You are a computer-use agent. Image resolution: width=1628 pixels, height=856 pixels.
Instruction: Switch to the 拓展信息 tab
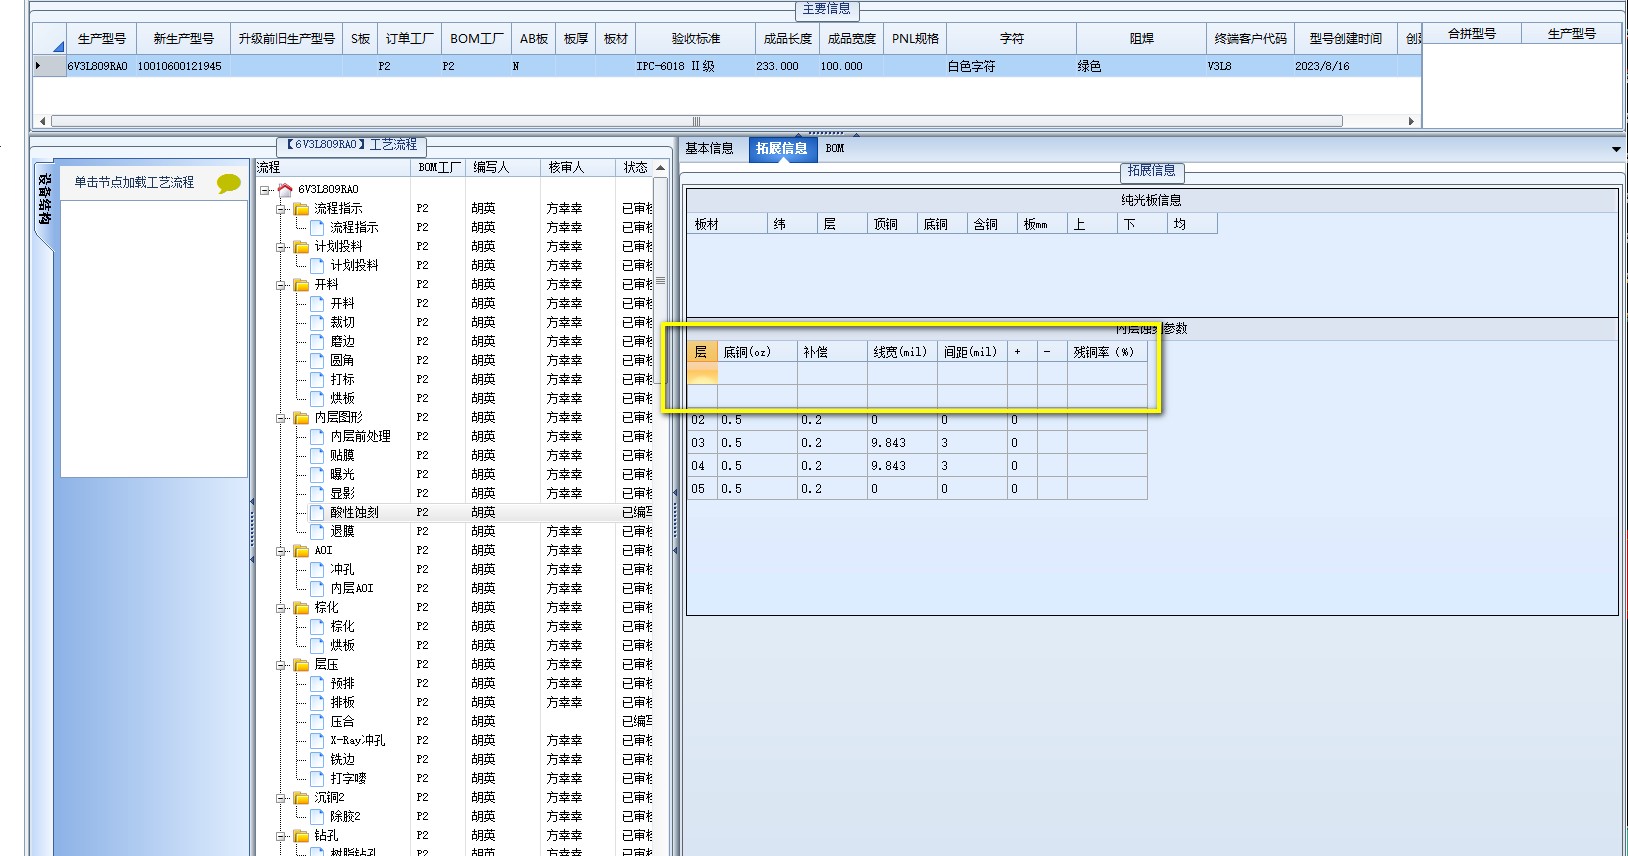[x=781, y=148]
